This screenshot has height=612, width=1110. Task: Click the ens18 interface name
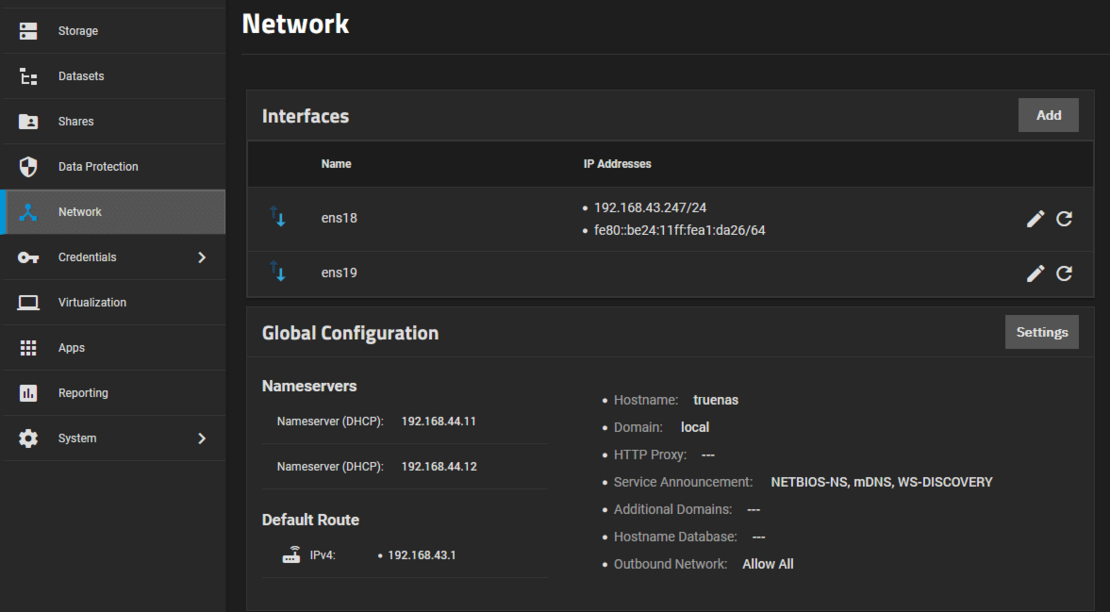click(x=339, y=218)
